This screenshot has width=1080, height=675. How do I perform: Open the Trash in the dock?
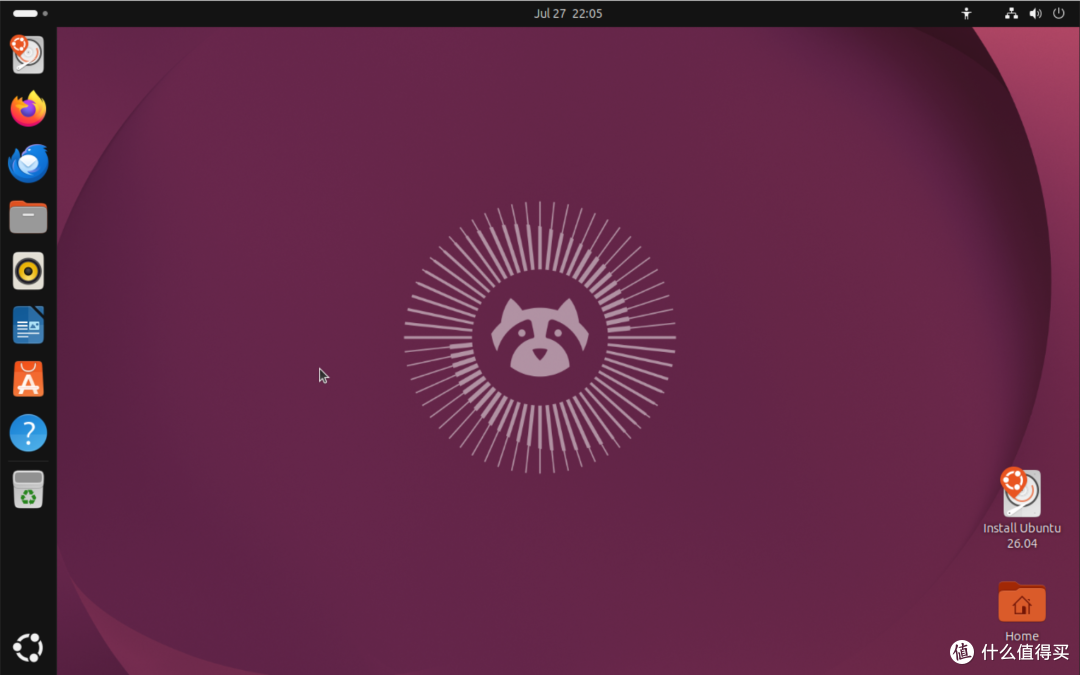[x=28, y=489]
